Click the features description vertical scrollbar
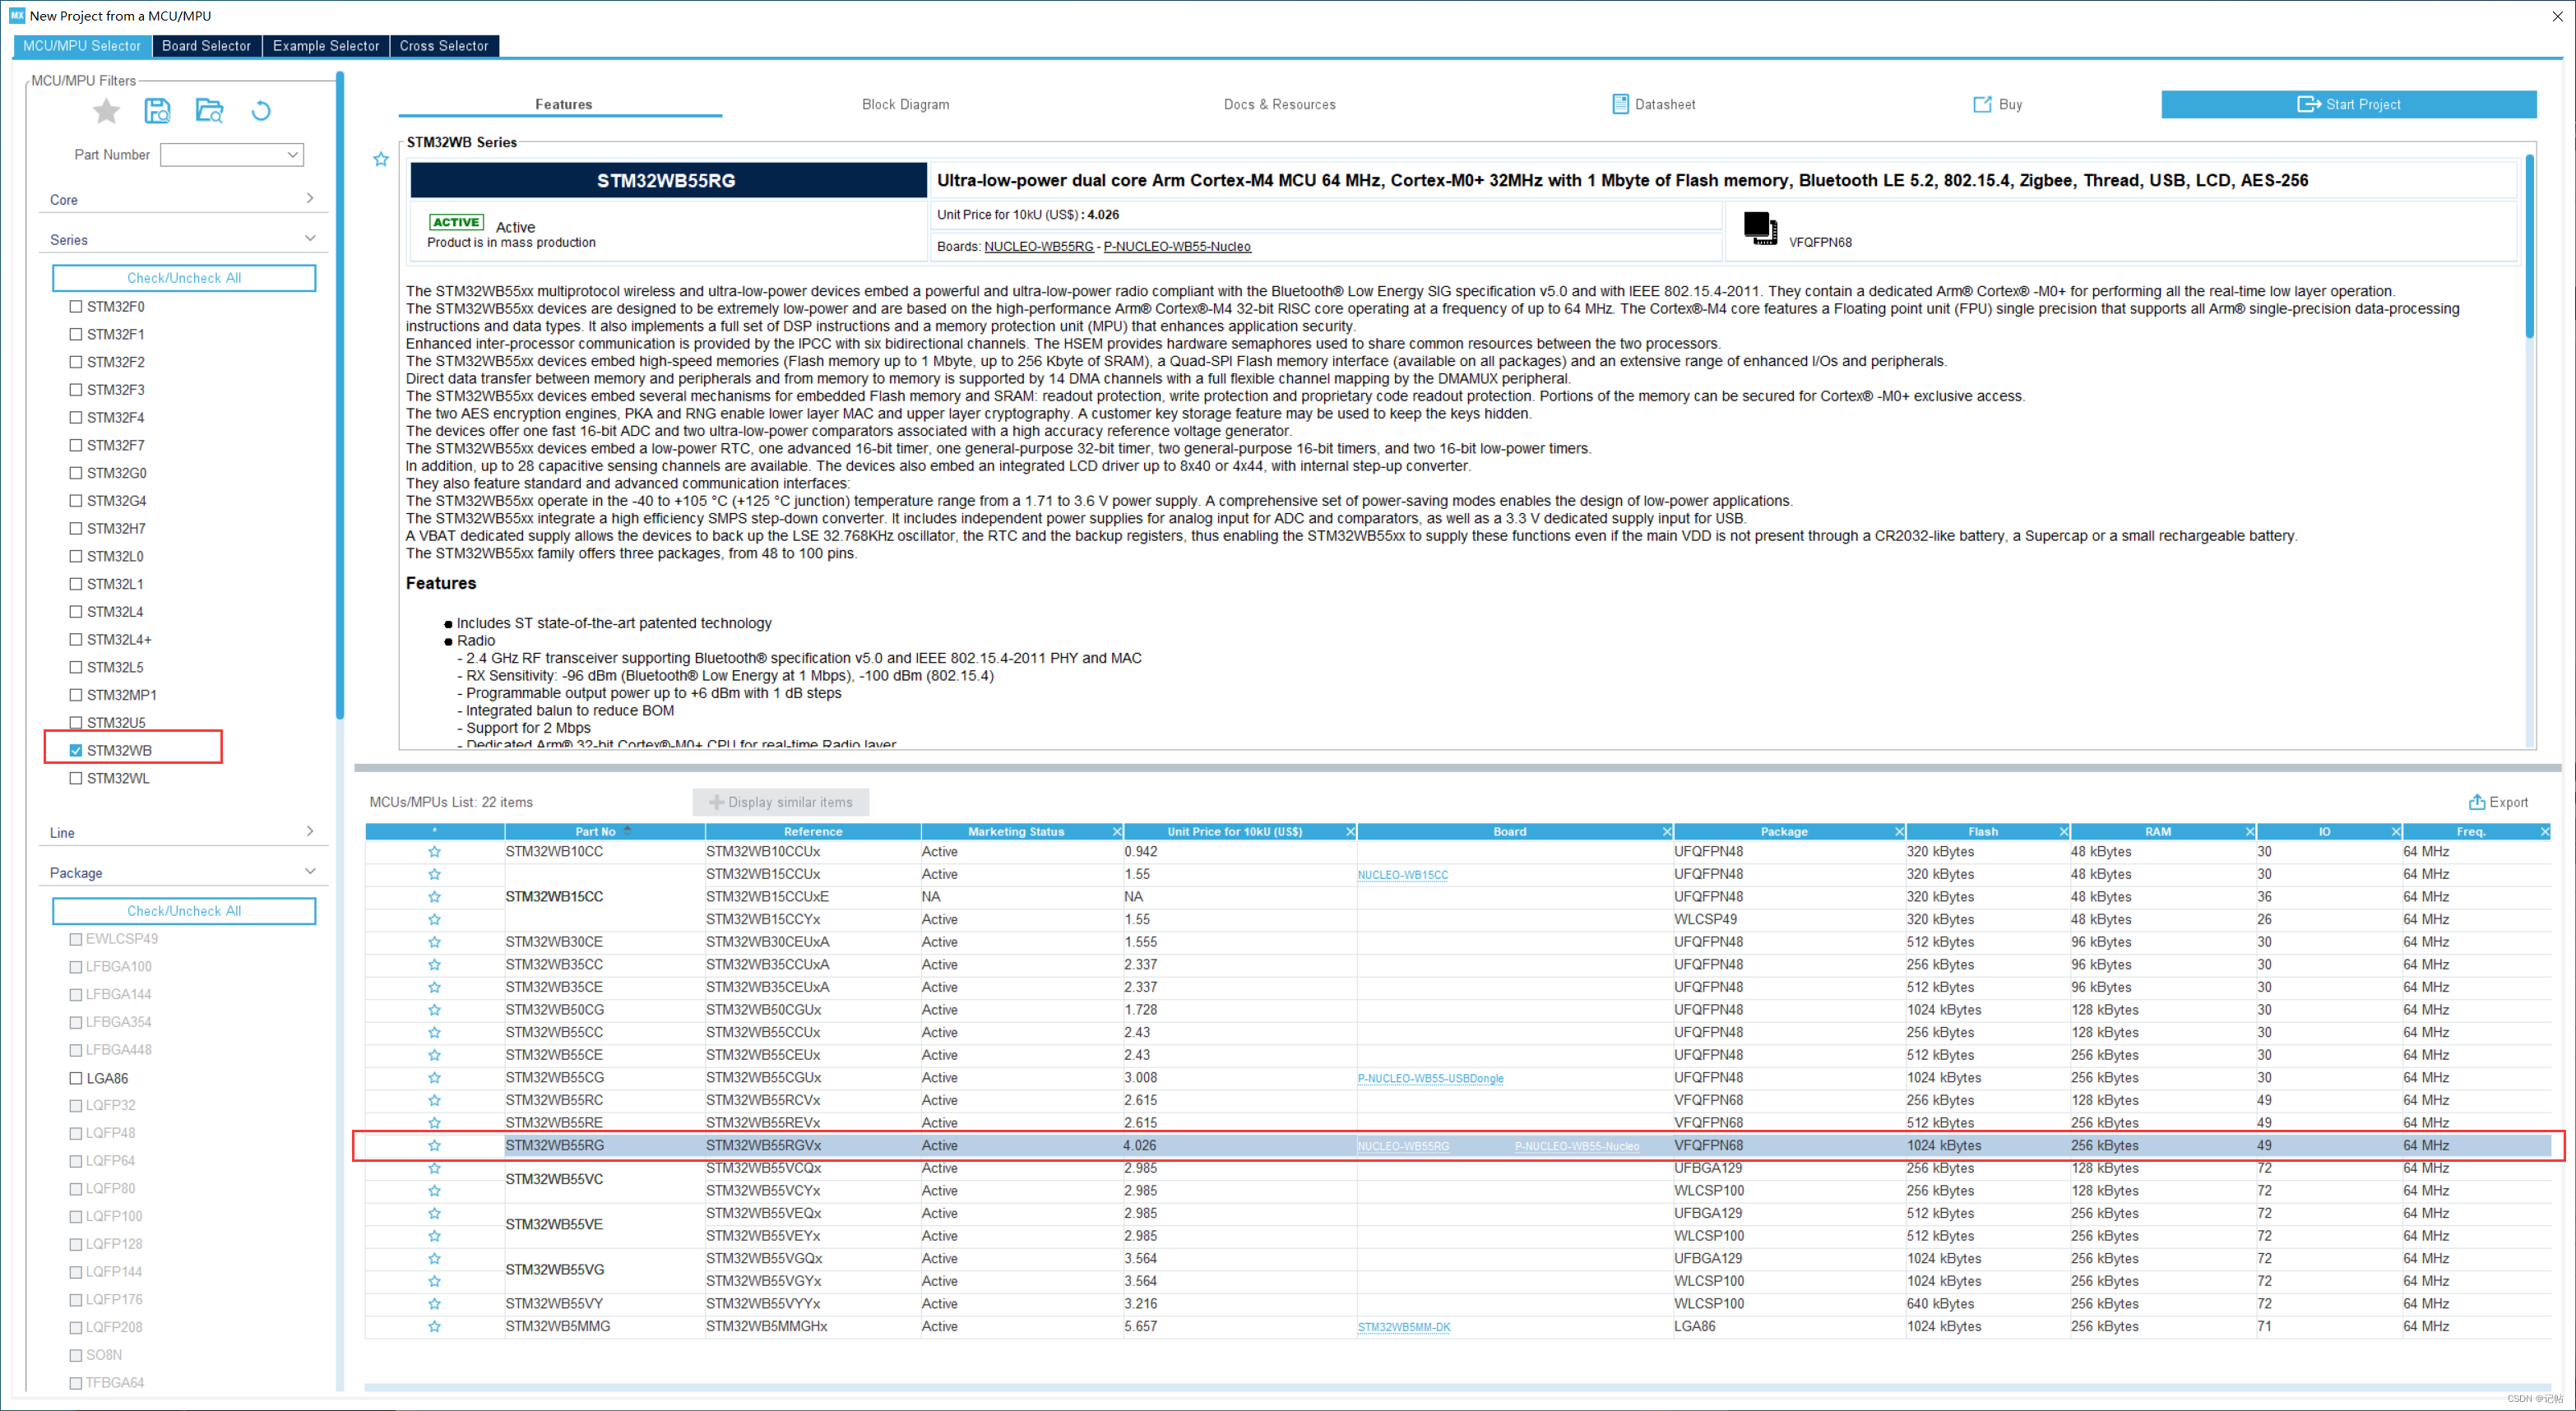The height and width of the screenshot is (1411, 2576). click(x=2529, y=247)
